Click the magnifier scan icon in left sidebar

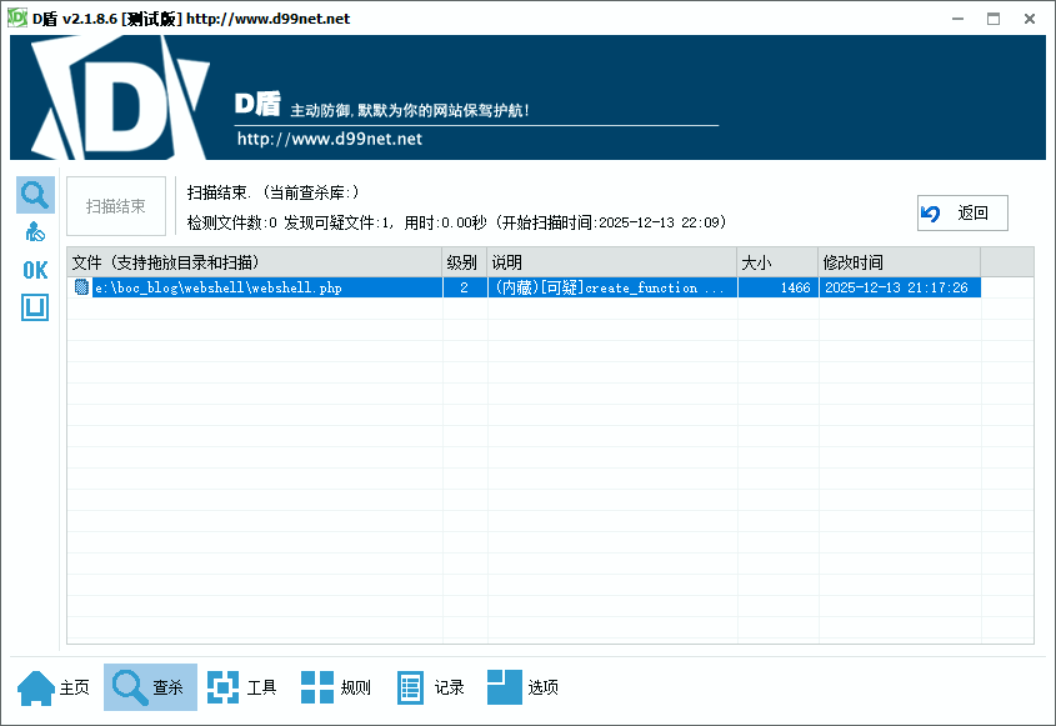coord(35,194)
